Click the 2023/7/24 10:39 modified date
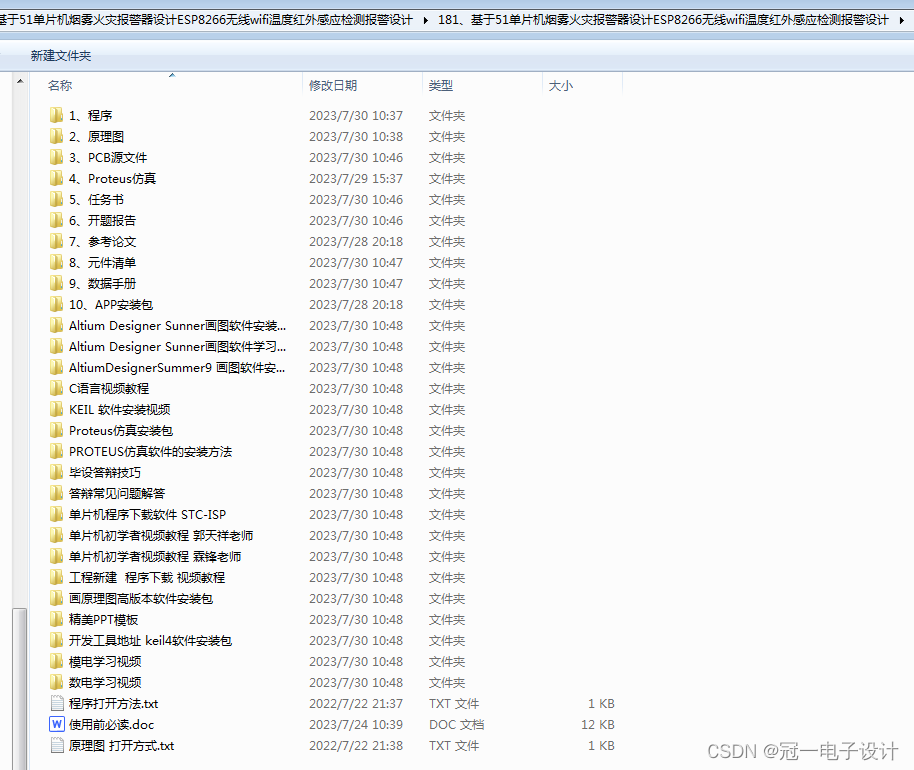914x770 pixels. (x=356, y=725)
